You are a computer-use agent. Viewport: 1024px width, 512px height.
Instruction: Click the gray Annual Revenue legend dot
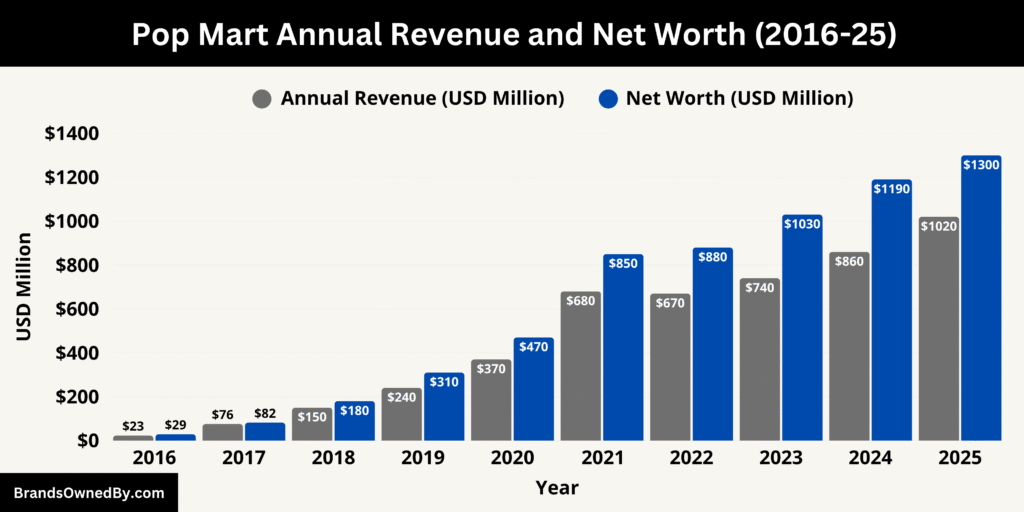[x=262, y=99]
